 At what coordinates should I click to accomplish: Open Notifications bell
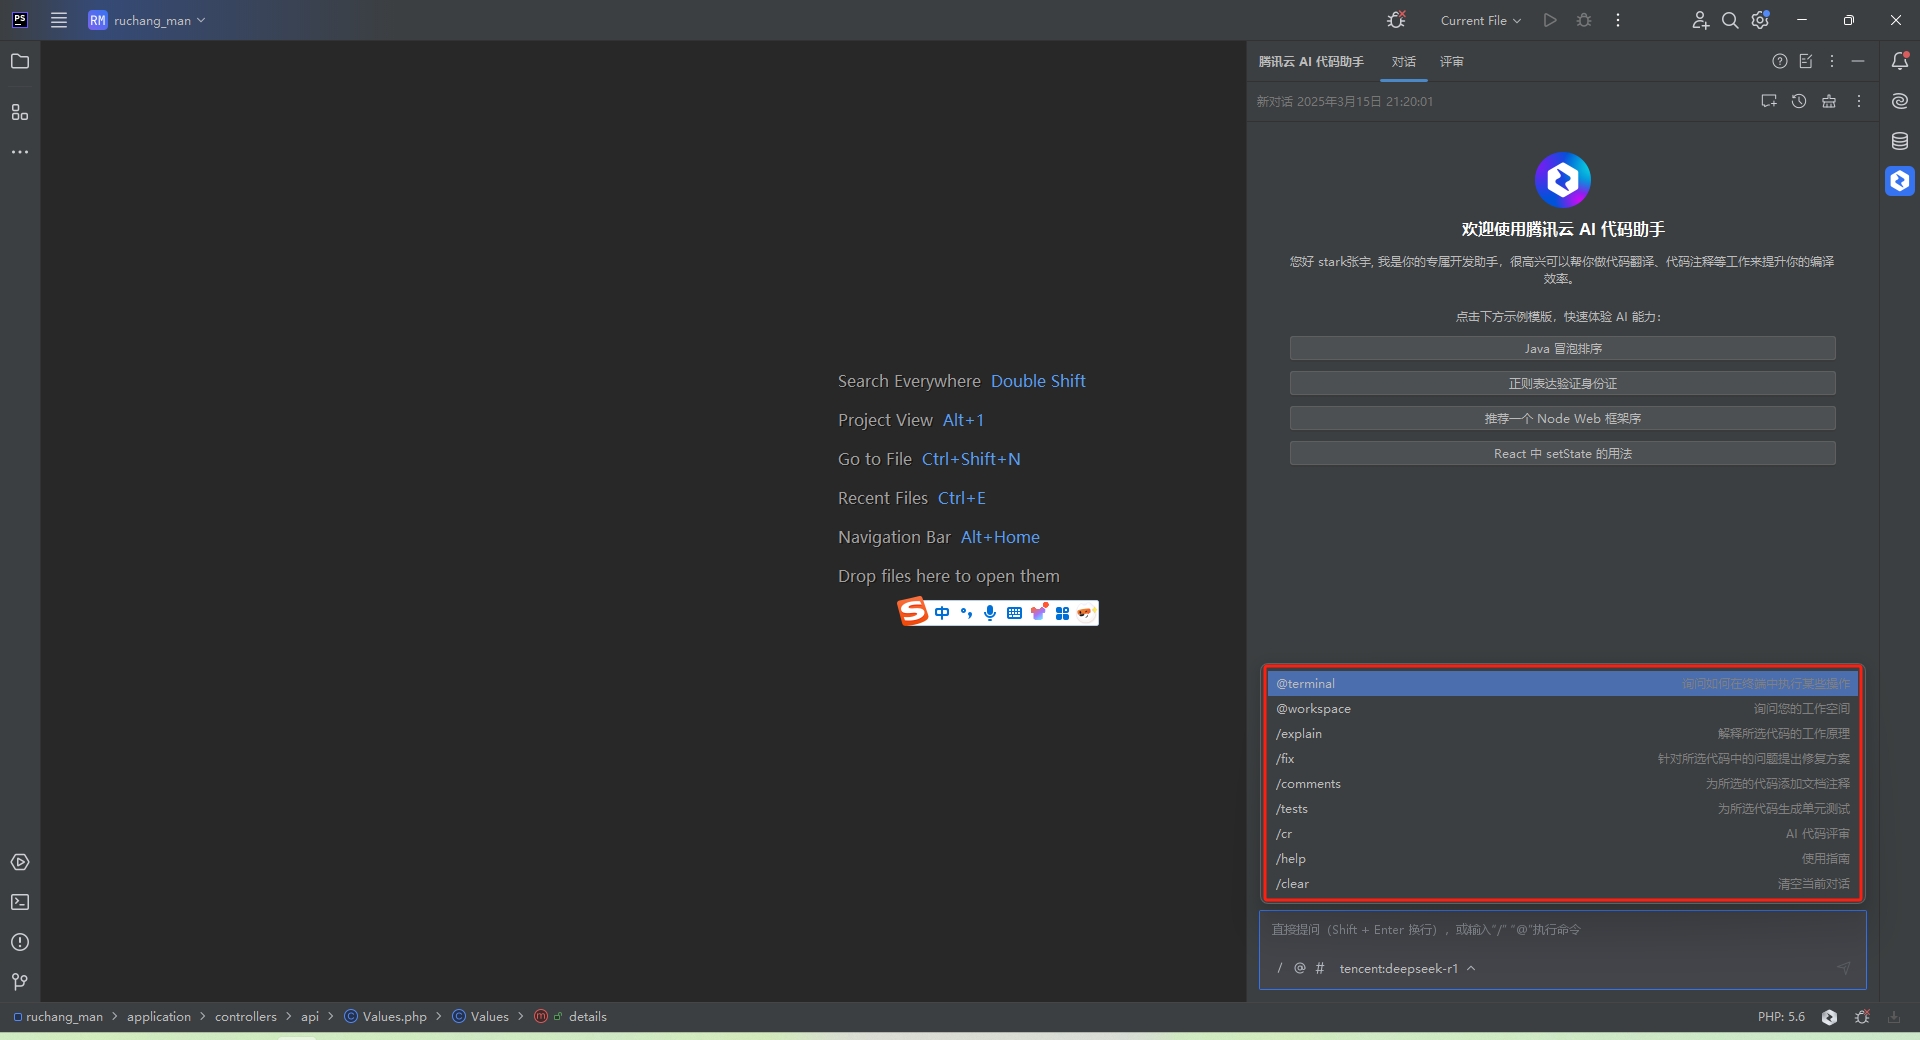coord(1900,61)
